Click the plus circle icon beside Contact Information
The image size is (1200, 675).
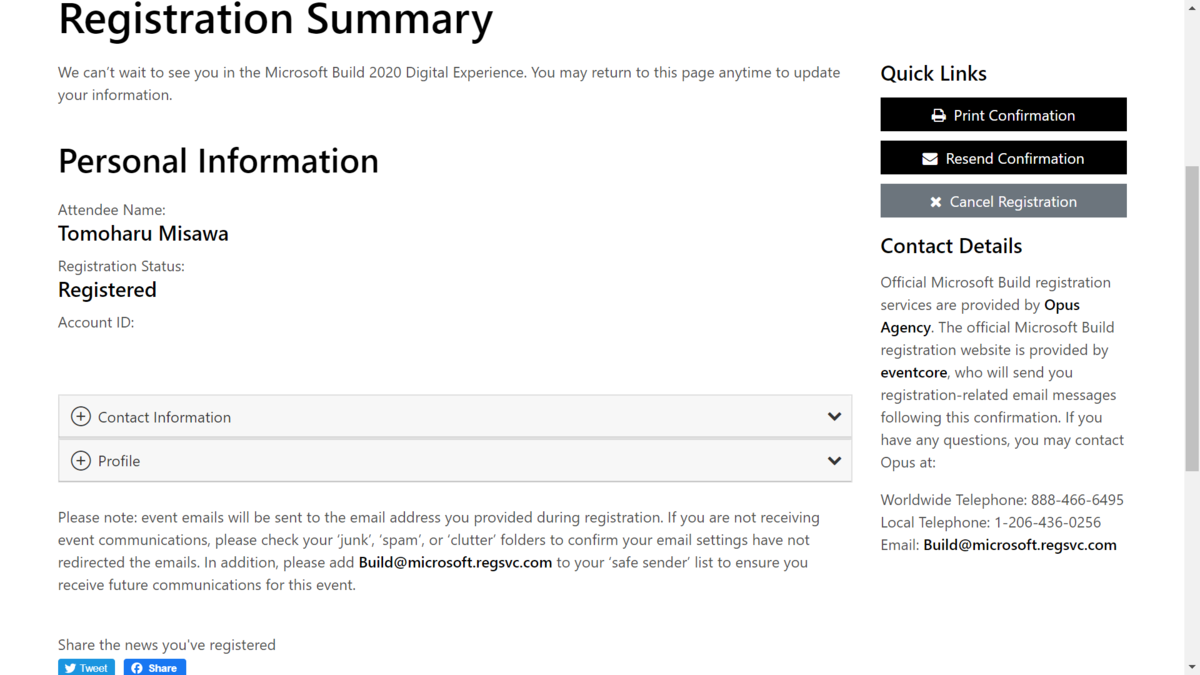click(81, 417)
